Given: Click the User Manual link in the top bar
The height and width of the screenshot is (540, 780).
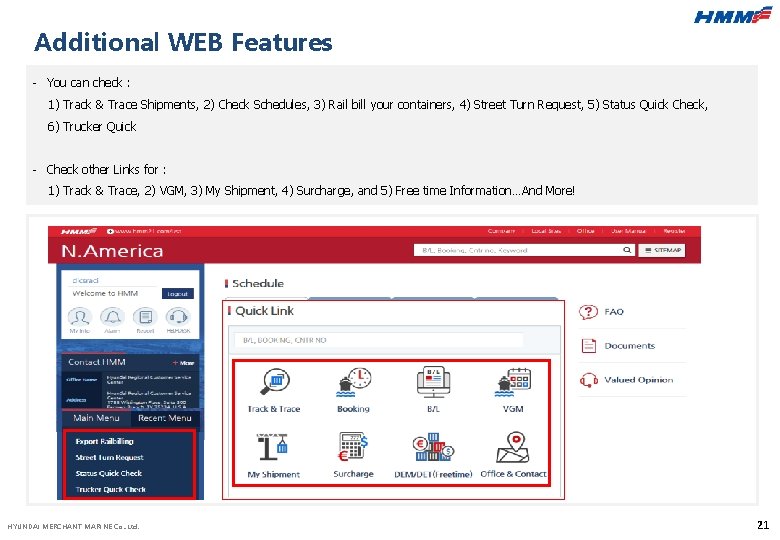Looking at the screenshot, I should coord(628,231).
